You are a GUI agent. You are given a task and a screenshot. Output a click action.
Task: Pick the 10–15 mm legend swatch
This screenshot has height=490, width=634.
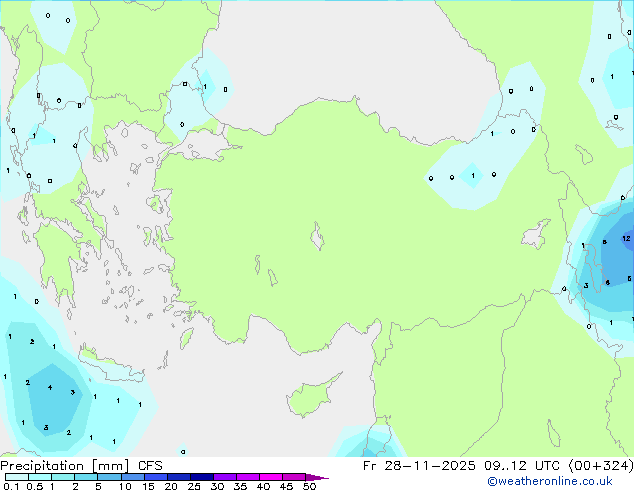coord(133,477)
